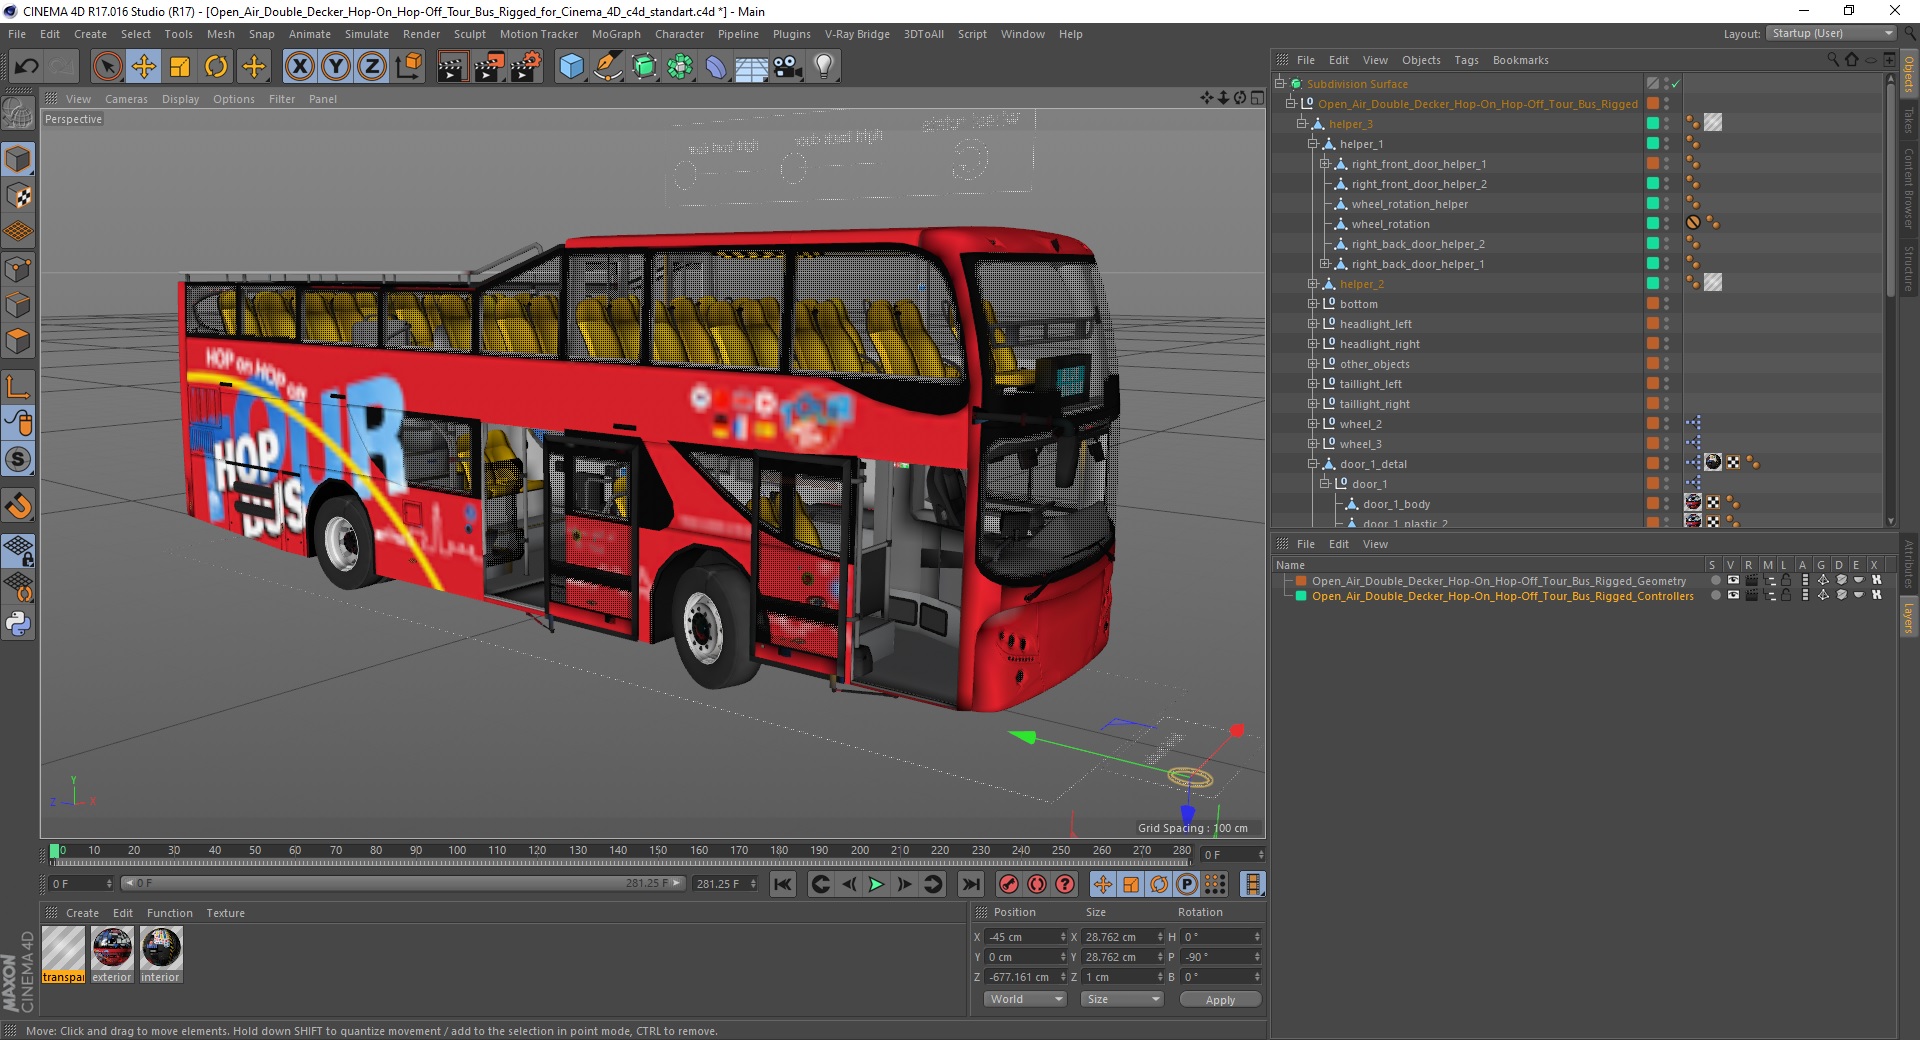Image resolution: width=1920 pixels, height=1040 pixels.
Task: Open the Deformer objects icon
Action: coord(716,67)
